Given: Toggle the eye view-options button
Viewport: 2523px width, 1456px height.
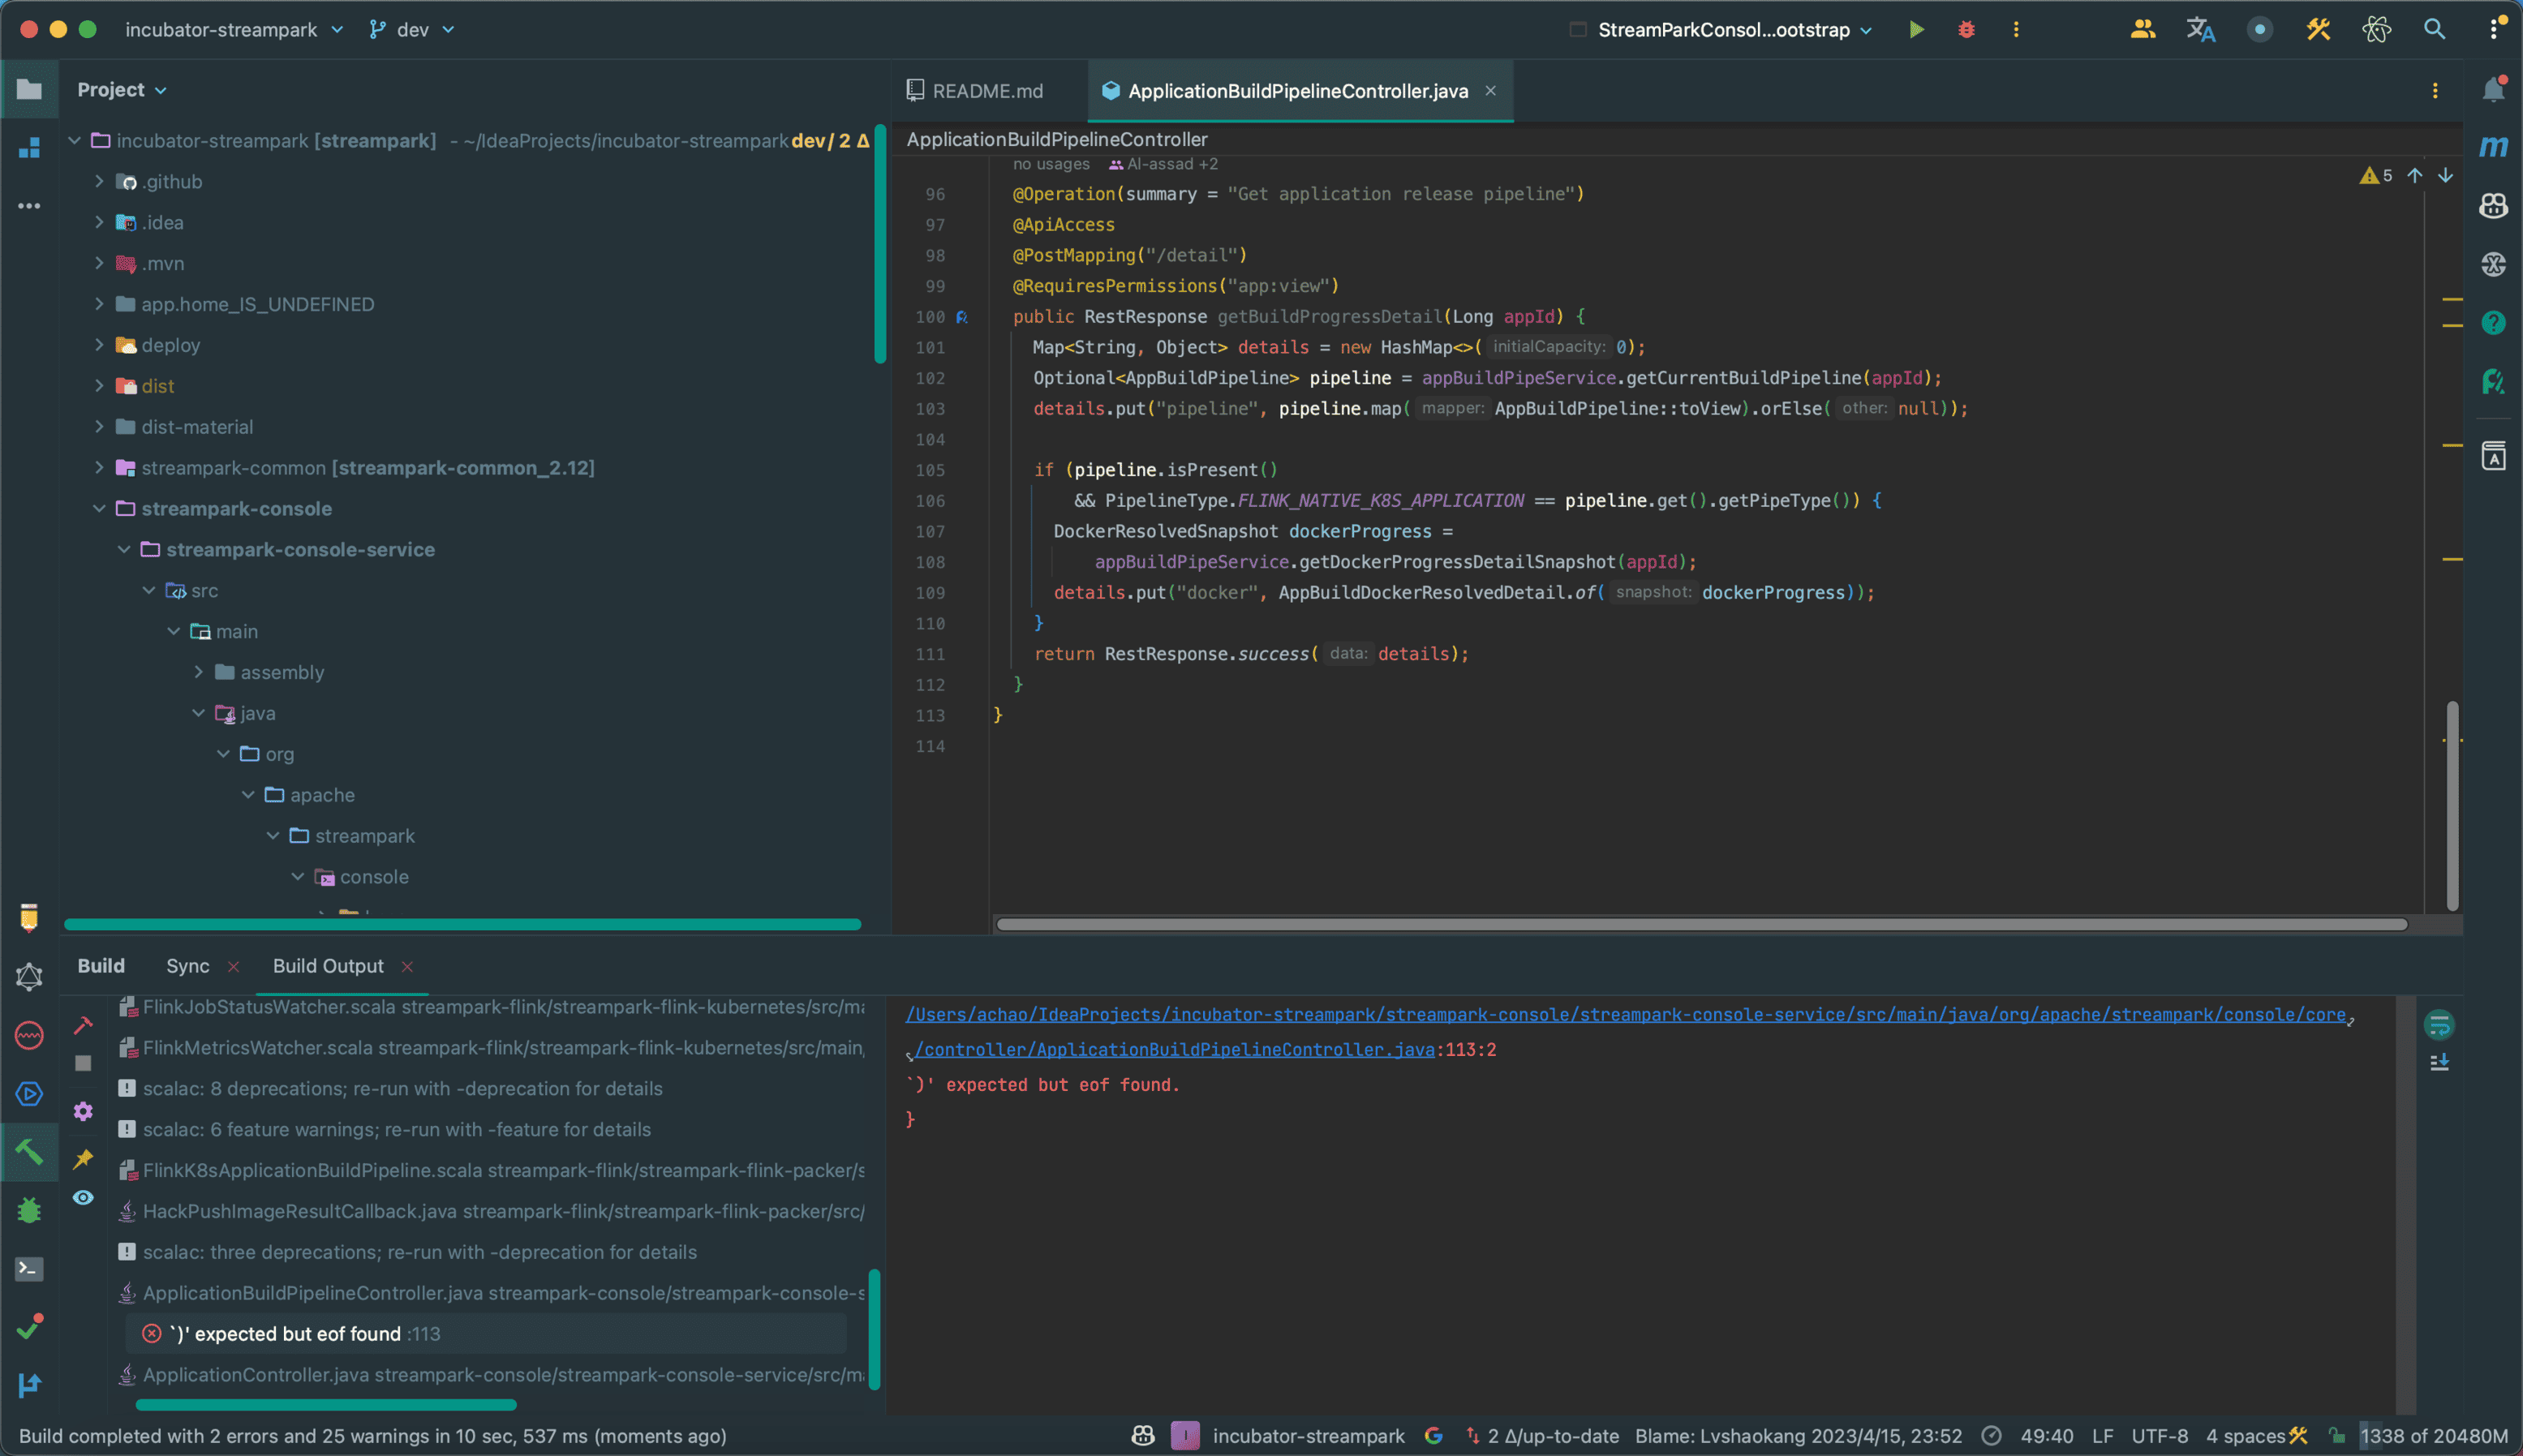Looking at the screenshot, I should pyautogui.click(x=83, y=1197).
